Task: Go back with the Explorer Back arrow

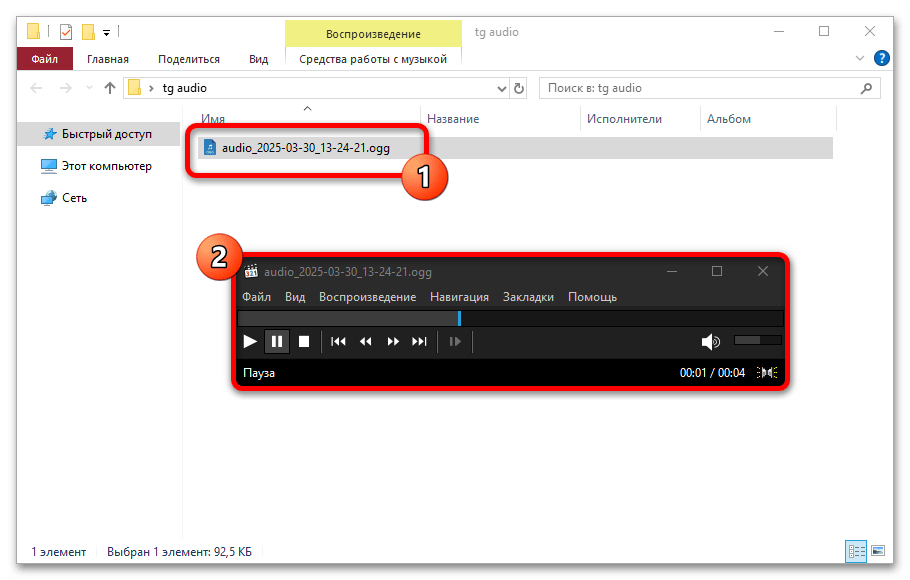Action: click(x=36, y=88)
